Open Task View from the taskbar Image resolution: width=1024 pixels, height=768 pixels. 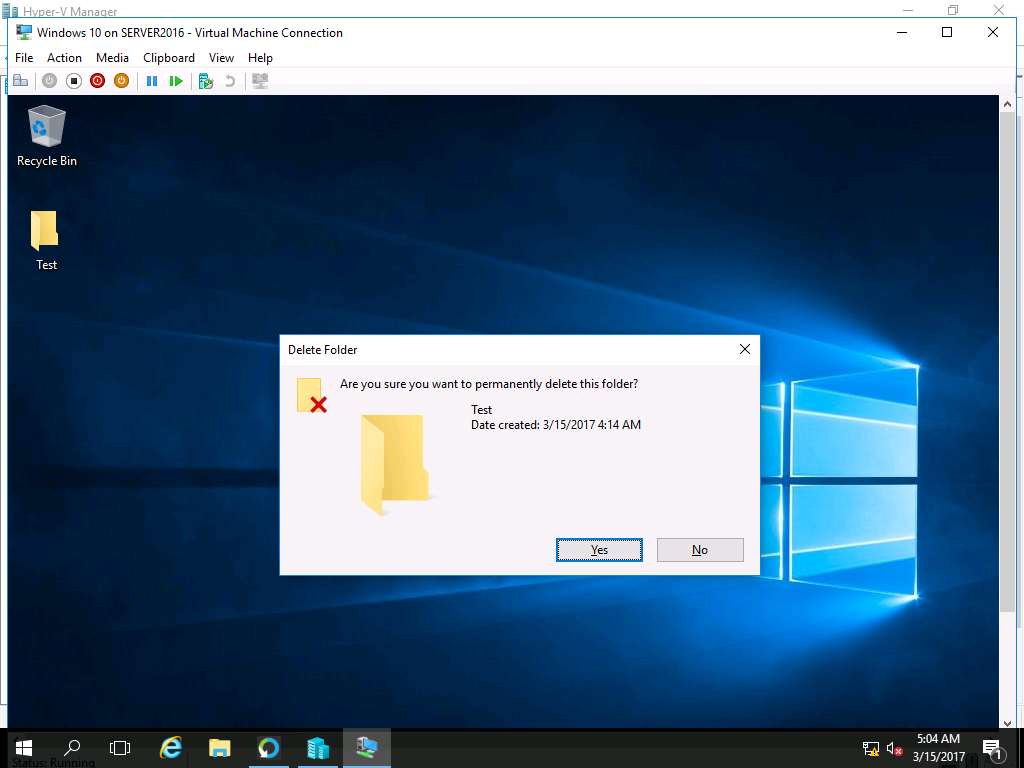[x=120, y=748]
